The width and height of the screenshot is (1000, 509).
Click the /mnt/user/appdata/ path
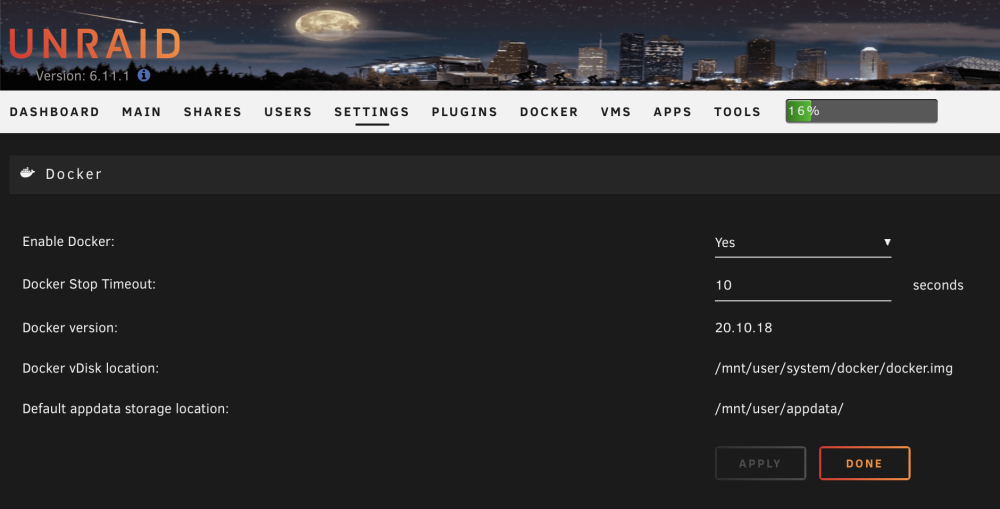coord(779,409)
